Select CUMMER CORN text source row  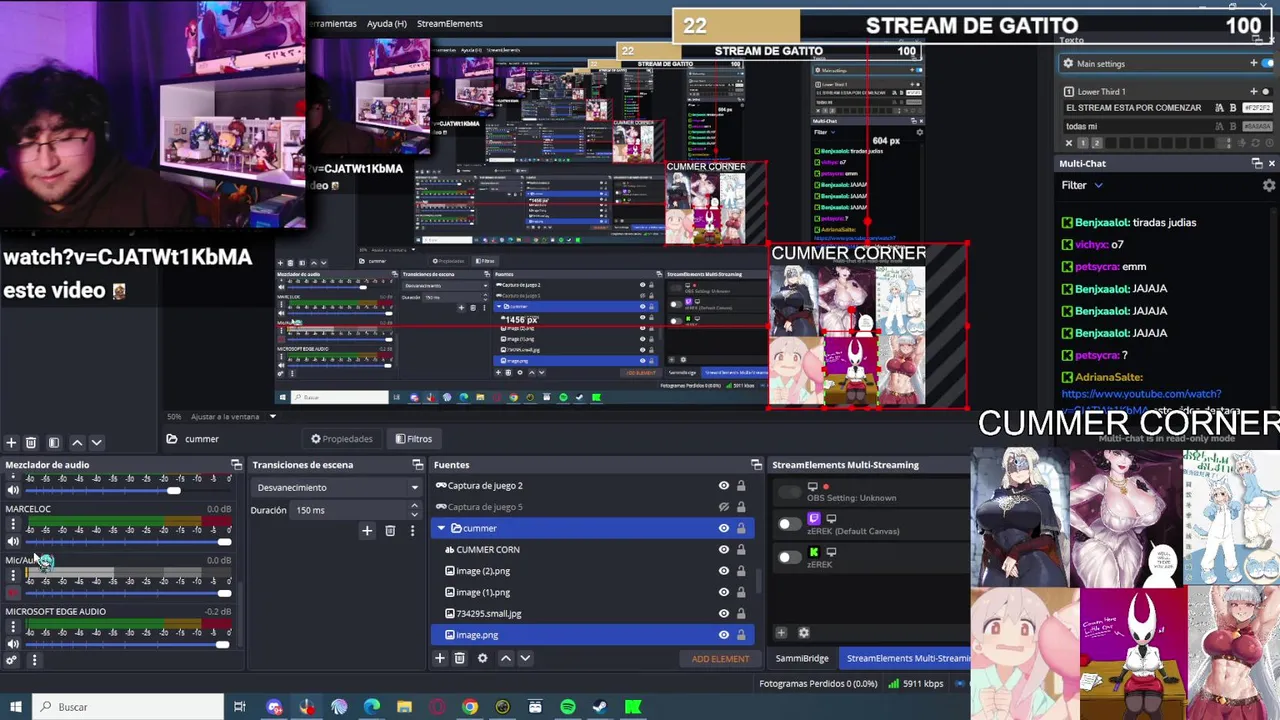[591, 549]
